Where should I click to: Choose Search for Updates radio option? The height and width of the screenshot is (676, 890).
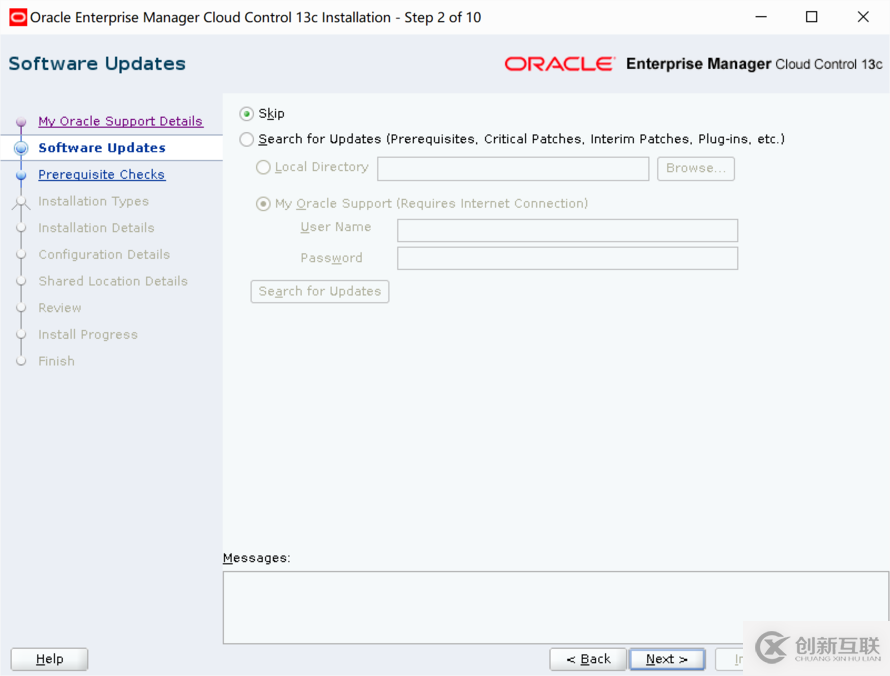point(246,139)
